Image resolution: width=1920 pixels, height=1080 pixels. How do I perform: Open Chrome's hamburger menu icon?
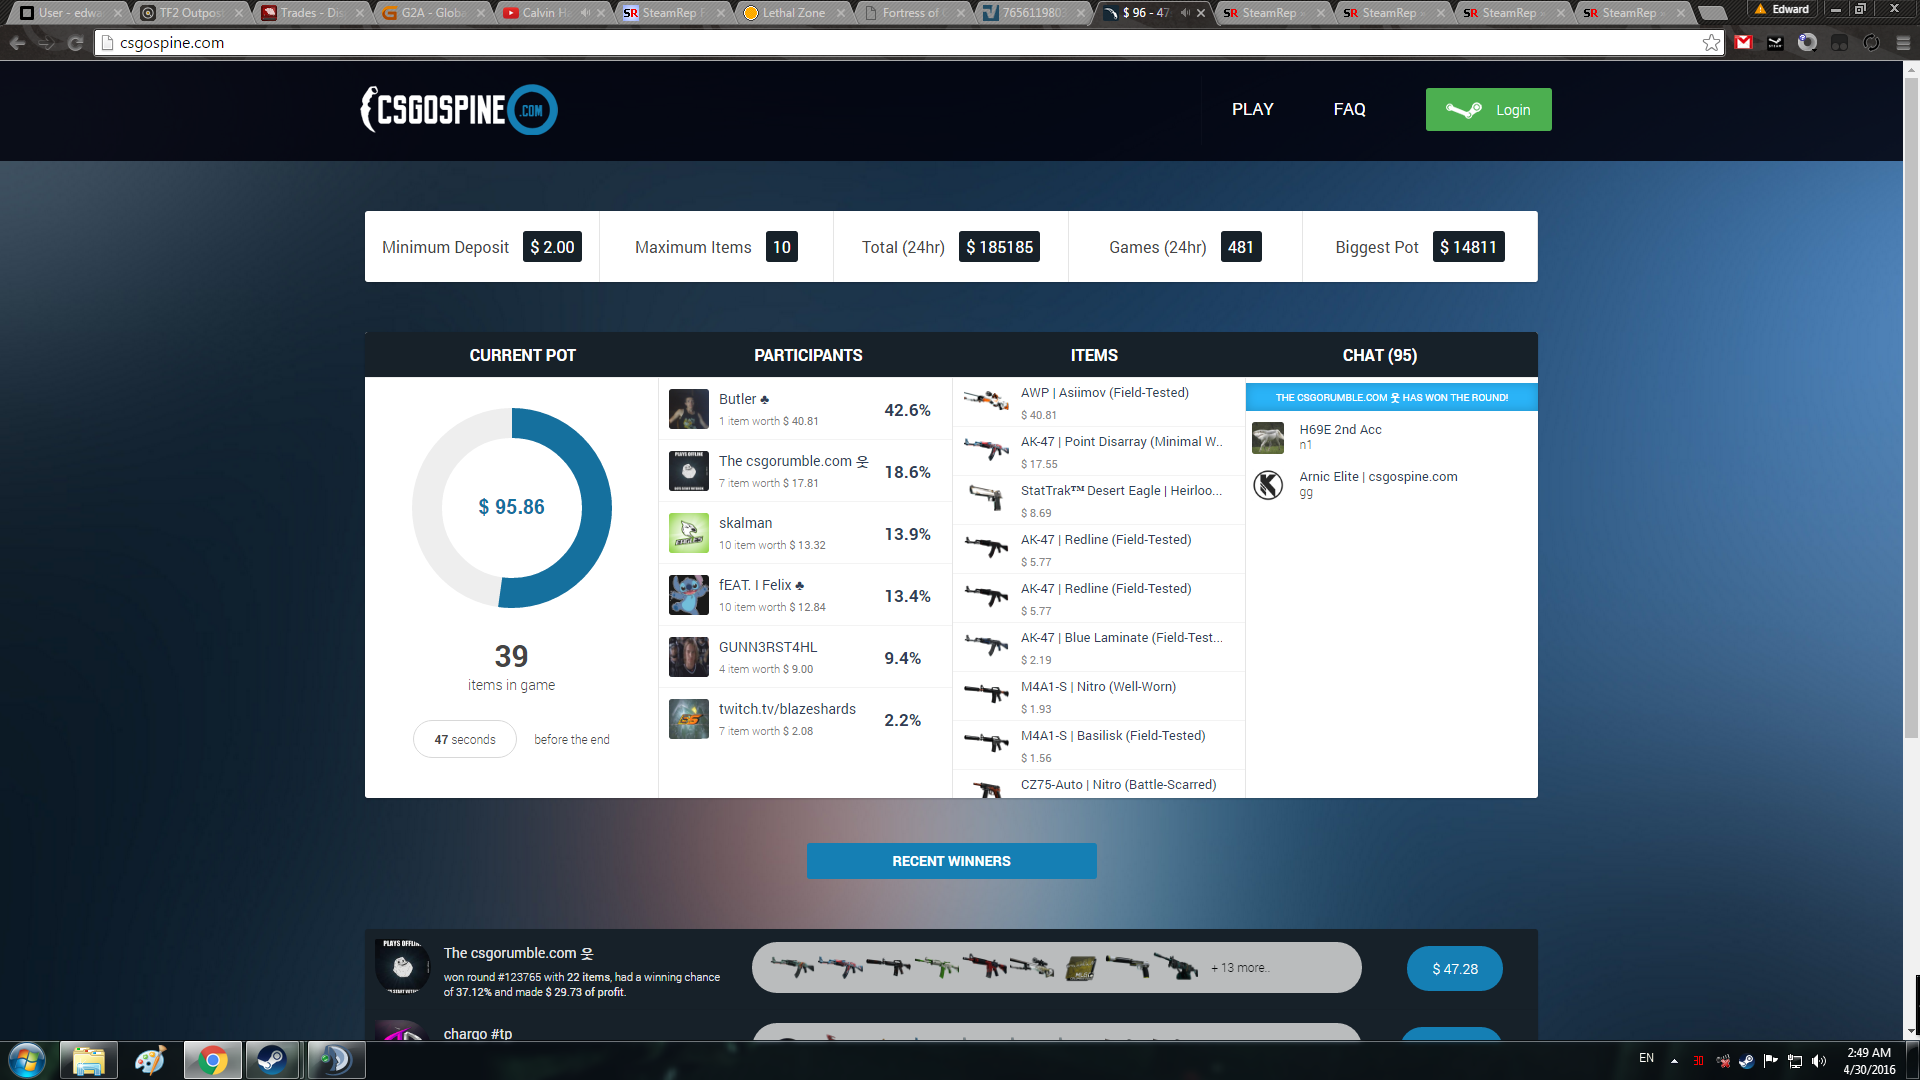(1903, 43)
